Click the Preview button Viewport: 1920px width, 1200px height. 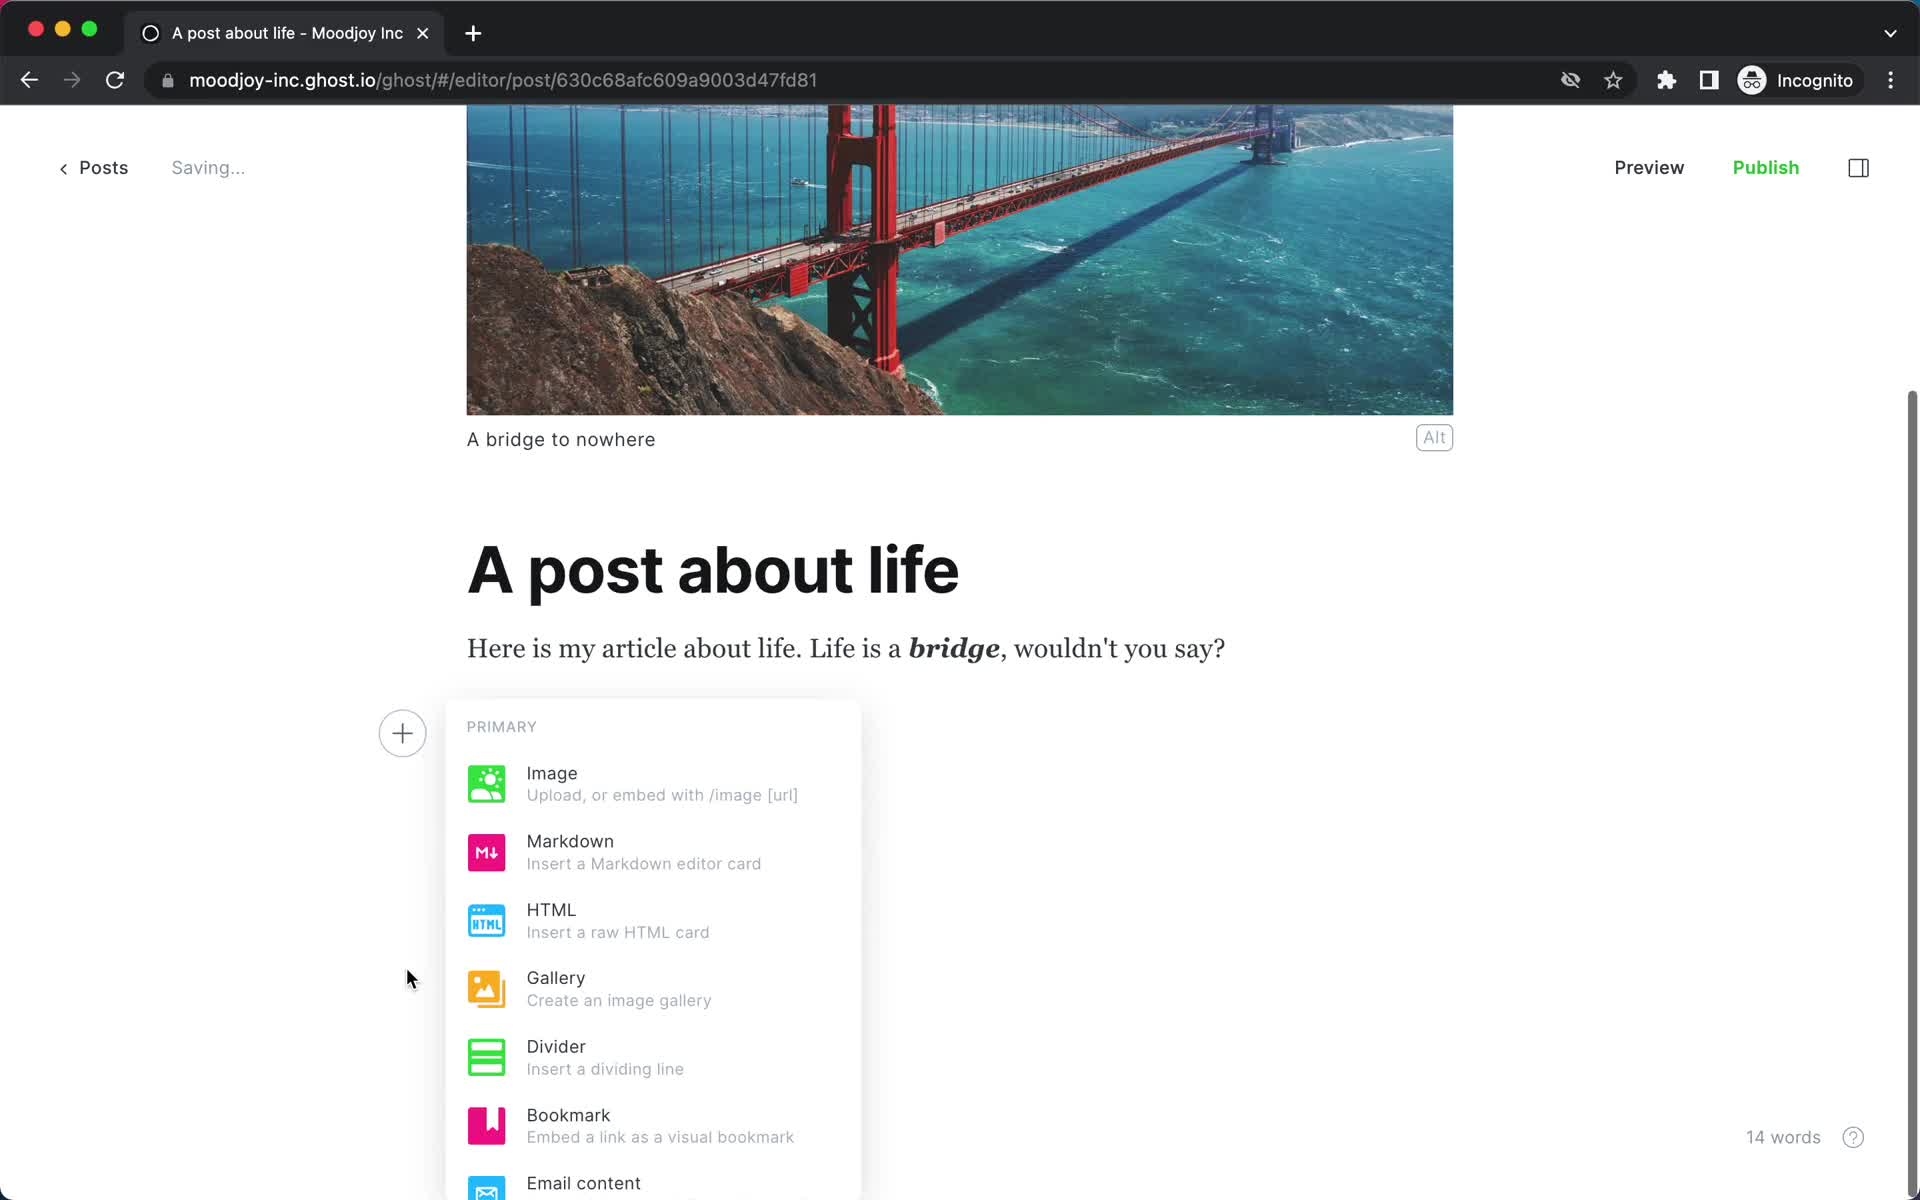(x=1649, y=167)
